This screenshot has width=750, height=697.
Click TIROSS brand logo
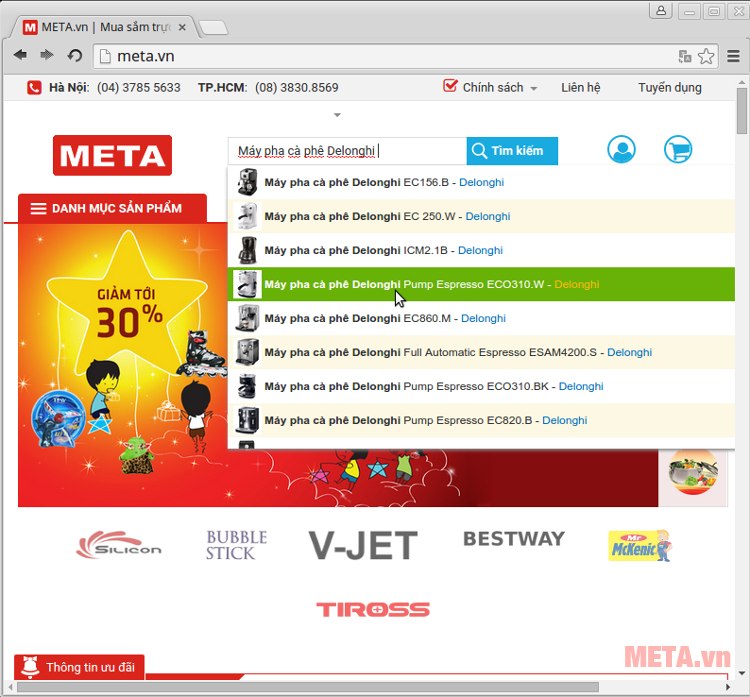373,609
